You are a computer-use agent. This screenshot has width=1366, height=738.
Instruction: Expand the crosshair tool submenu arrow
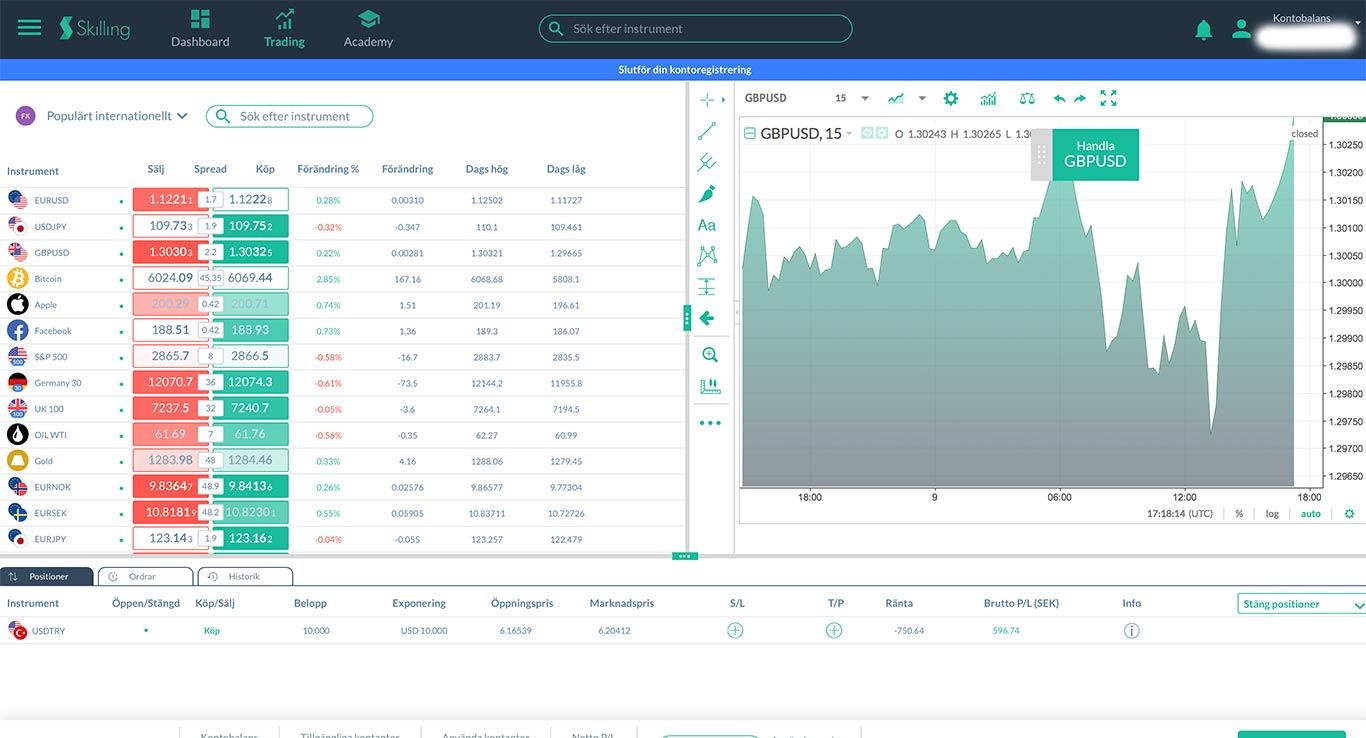(723, 99)
